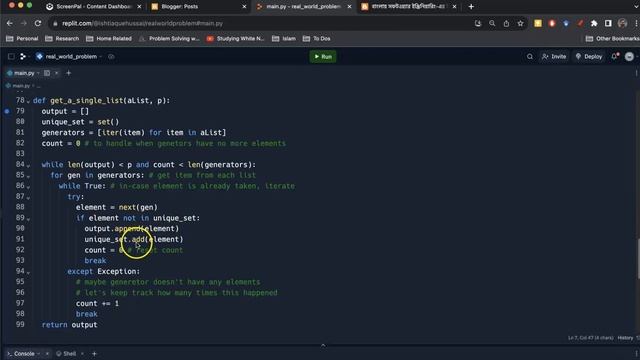640x360 pixels.
Task: Close the main.py replit browser tab
Action: (x=349, y=7)
